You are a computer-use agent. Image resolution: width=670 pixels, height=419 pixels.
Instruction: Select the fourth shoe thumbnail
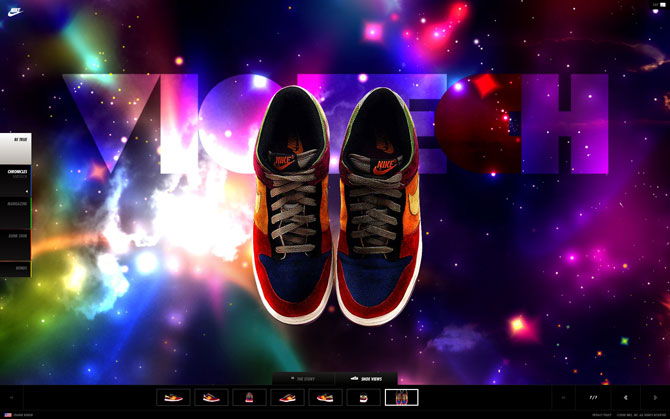click(x=287, y=398)
